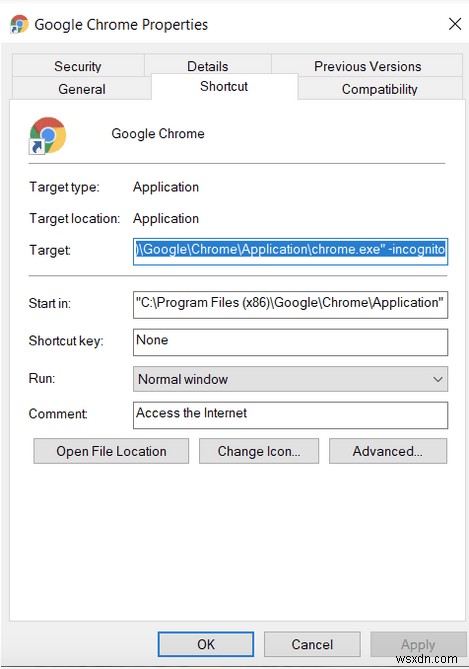The width and height of the screenshot is (469, 669).
Task: Click the 'Target:' label
Action: (x=50, y=250)
